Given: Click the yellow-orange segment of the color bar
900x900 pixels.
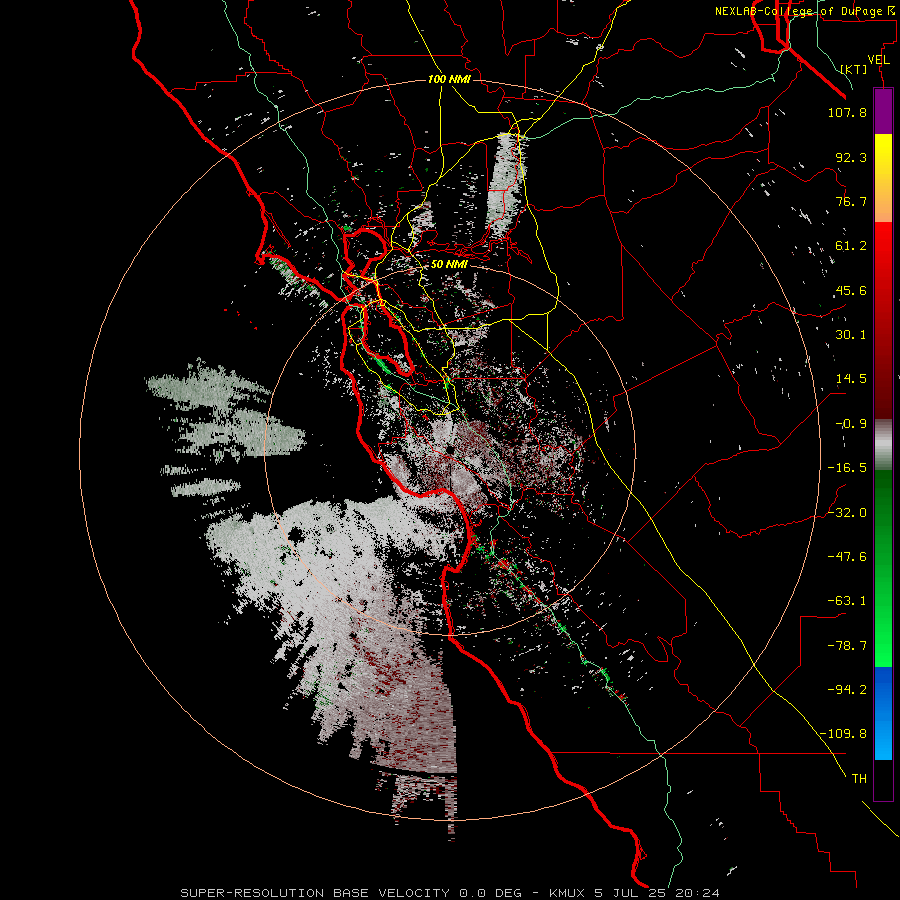Looking at the screenshot, I should click(883, 178).
